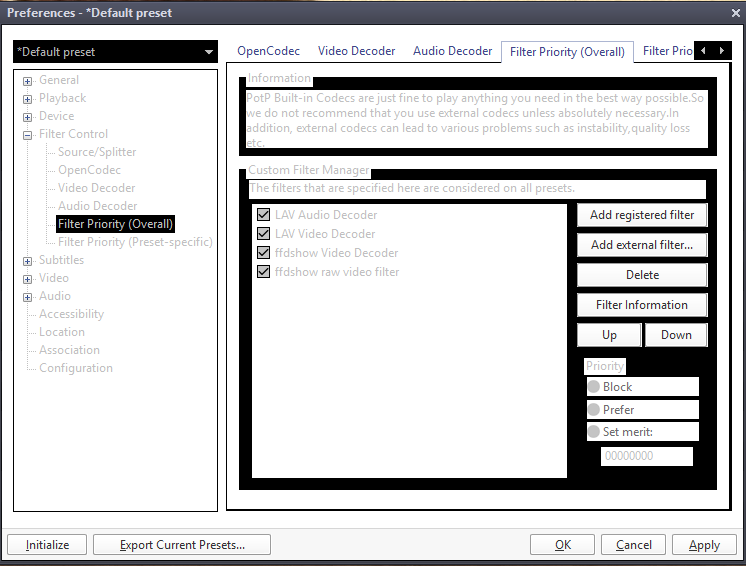The width and height of the screenshot is (746, 566).
Task: Click Add registered filter button
Action: point(642,215)
